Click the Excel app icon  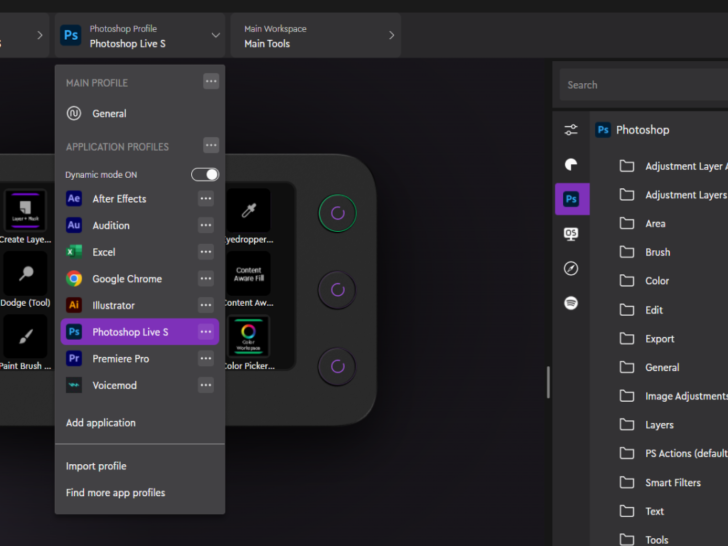click(x=74, y=252)
